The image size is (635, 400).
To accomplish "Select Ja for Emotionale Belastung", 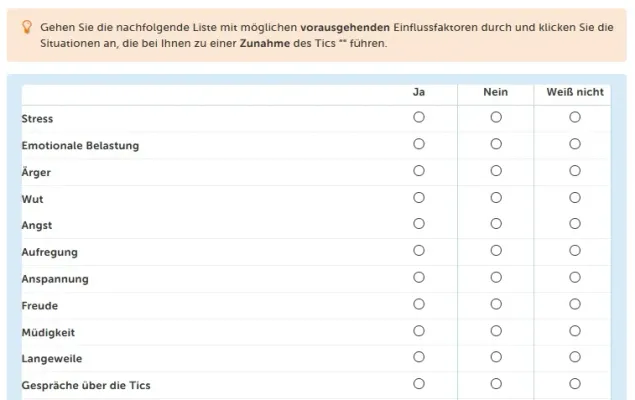I will 419,144.
